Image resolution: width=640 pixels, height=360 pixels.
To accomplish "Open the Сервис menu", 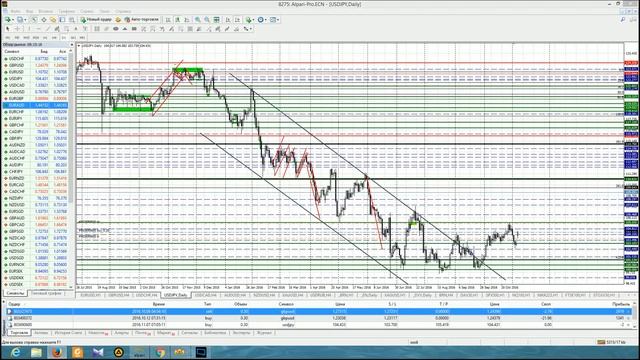I will coord(87,11).
